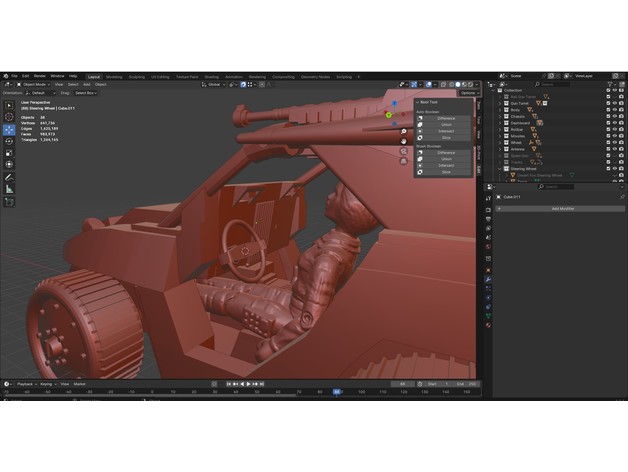This screenshot has width=628, height=472.
Task: Activate the Move tool
Action: point(9,129)
